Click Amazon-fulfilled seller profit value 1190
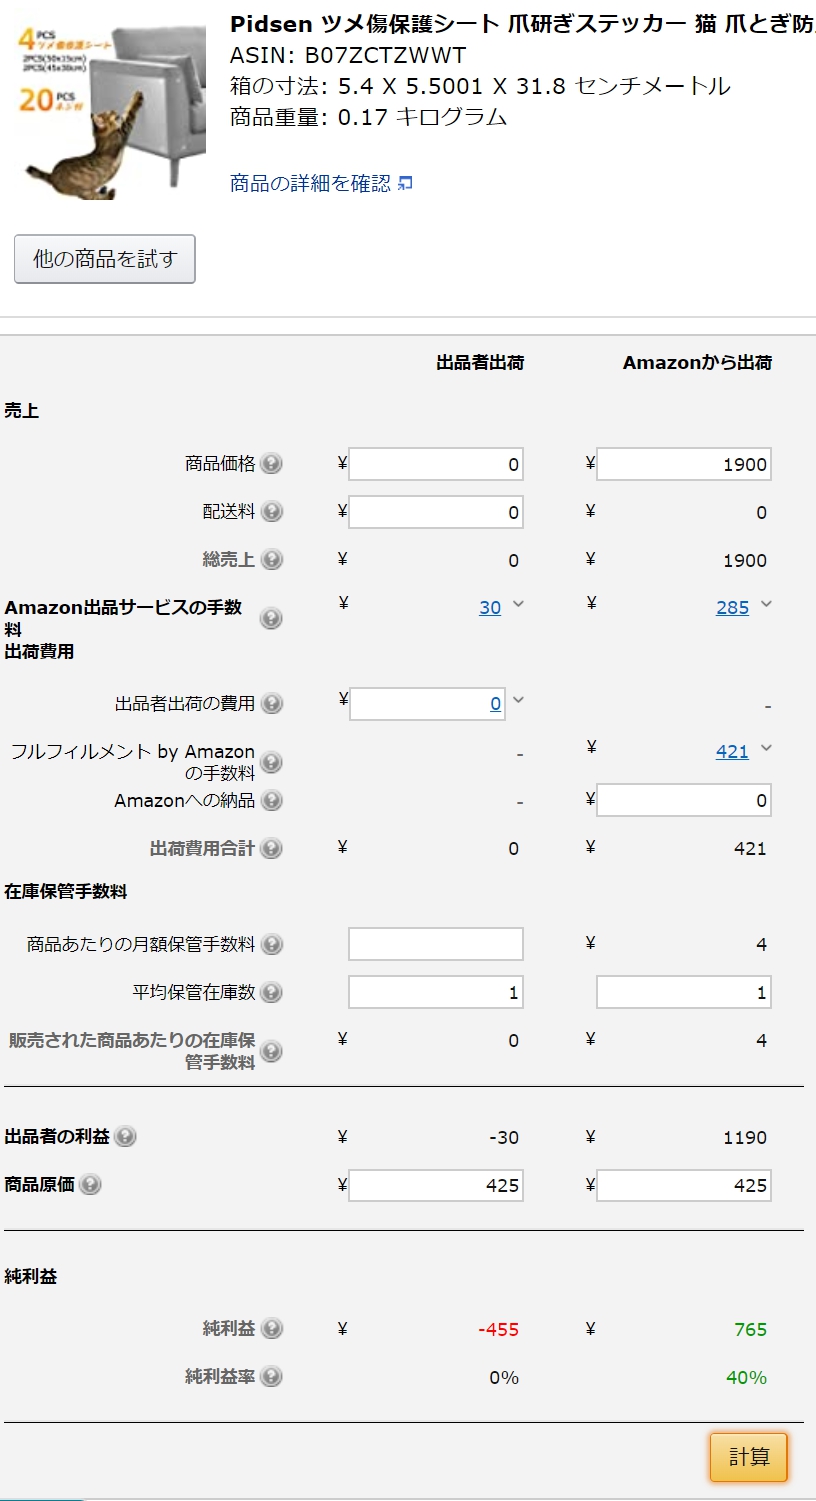The height and width of the screenshot is (1501, 816). 745,1137
